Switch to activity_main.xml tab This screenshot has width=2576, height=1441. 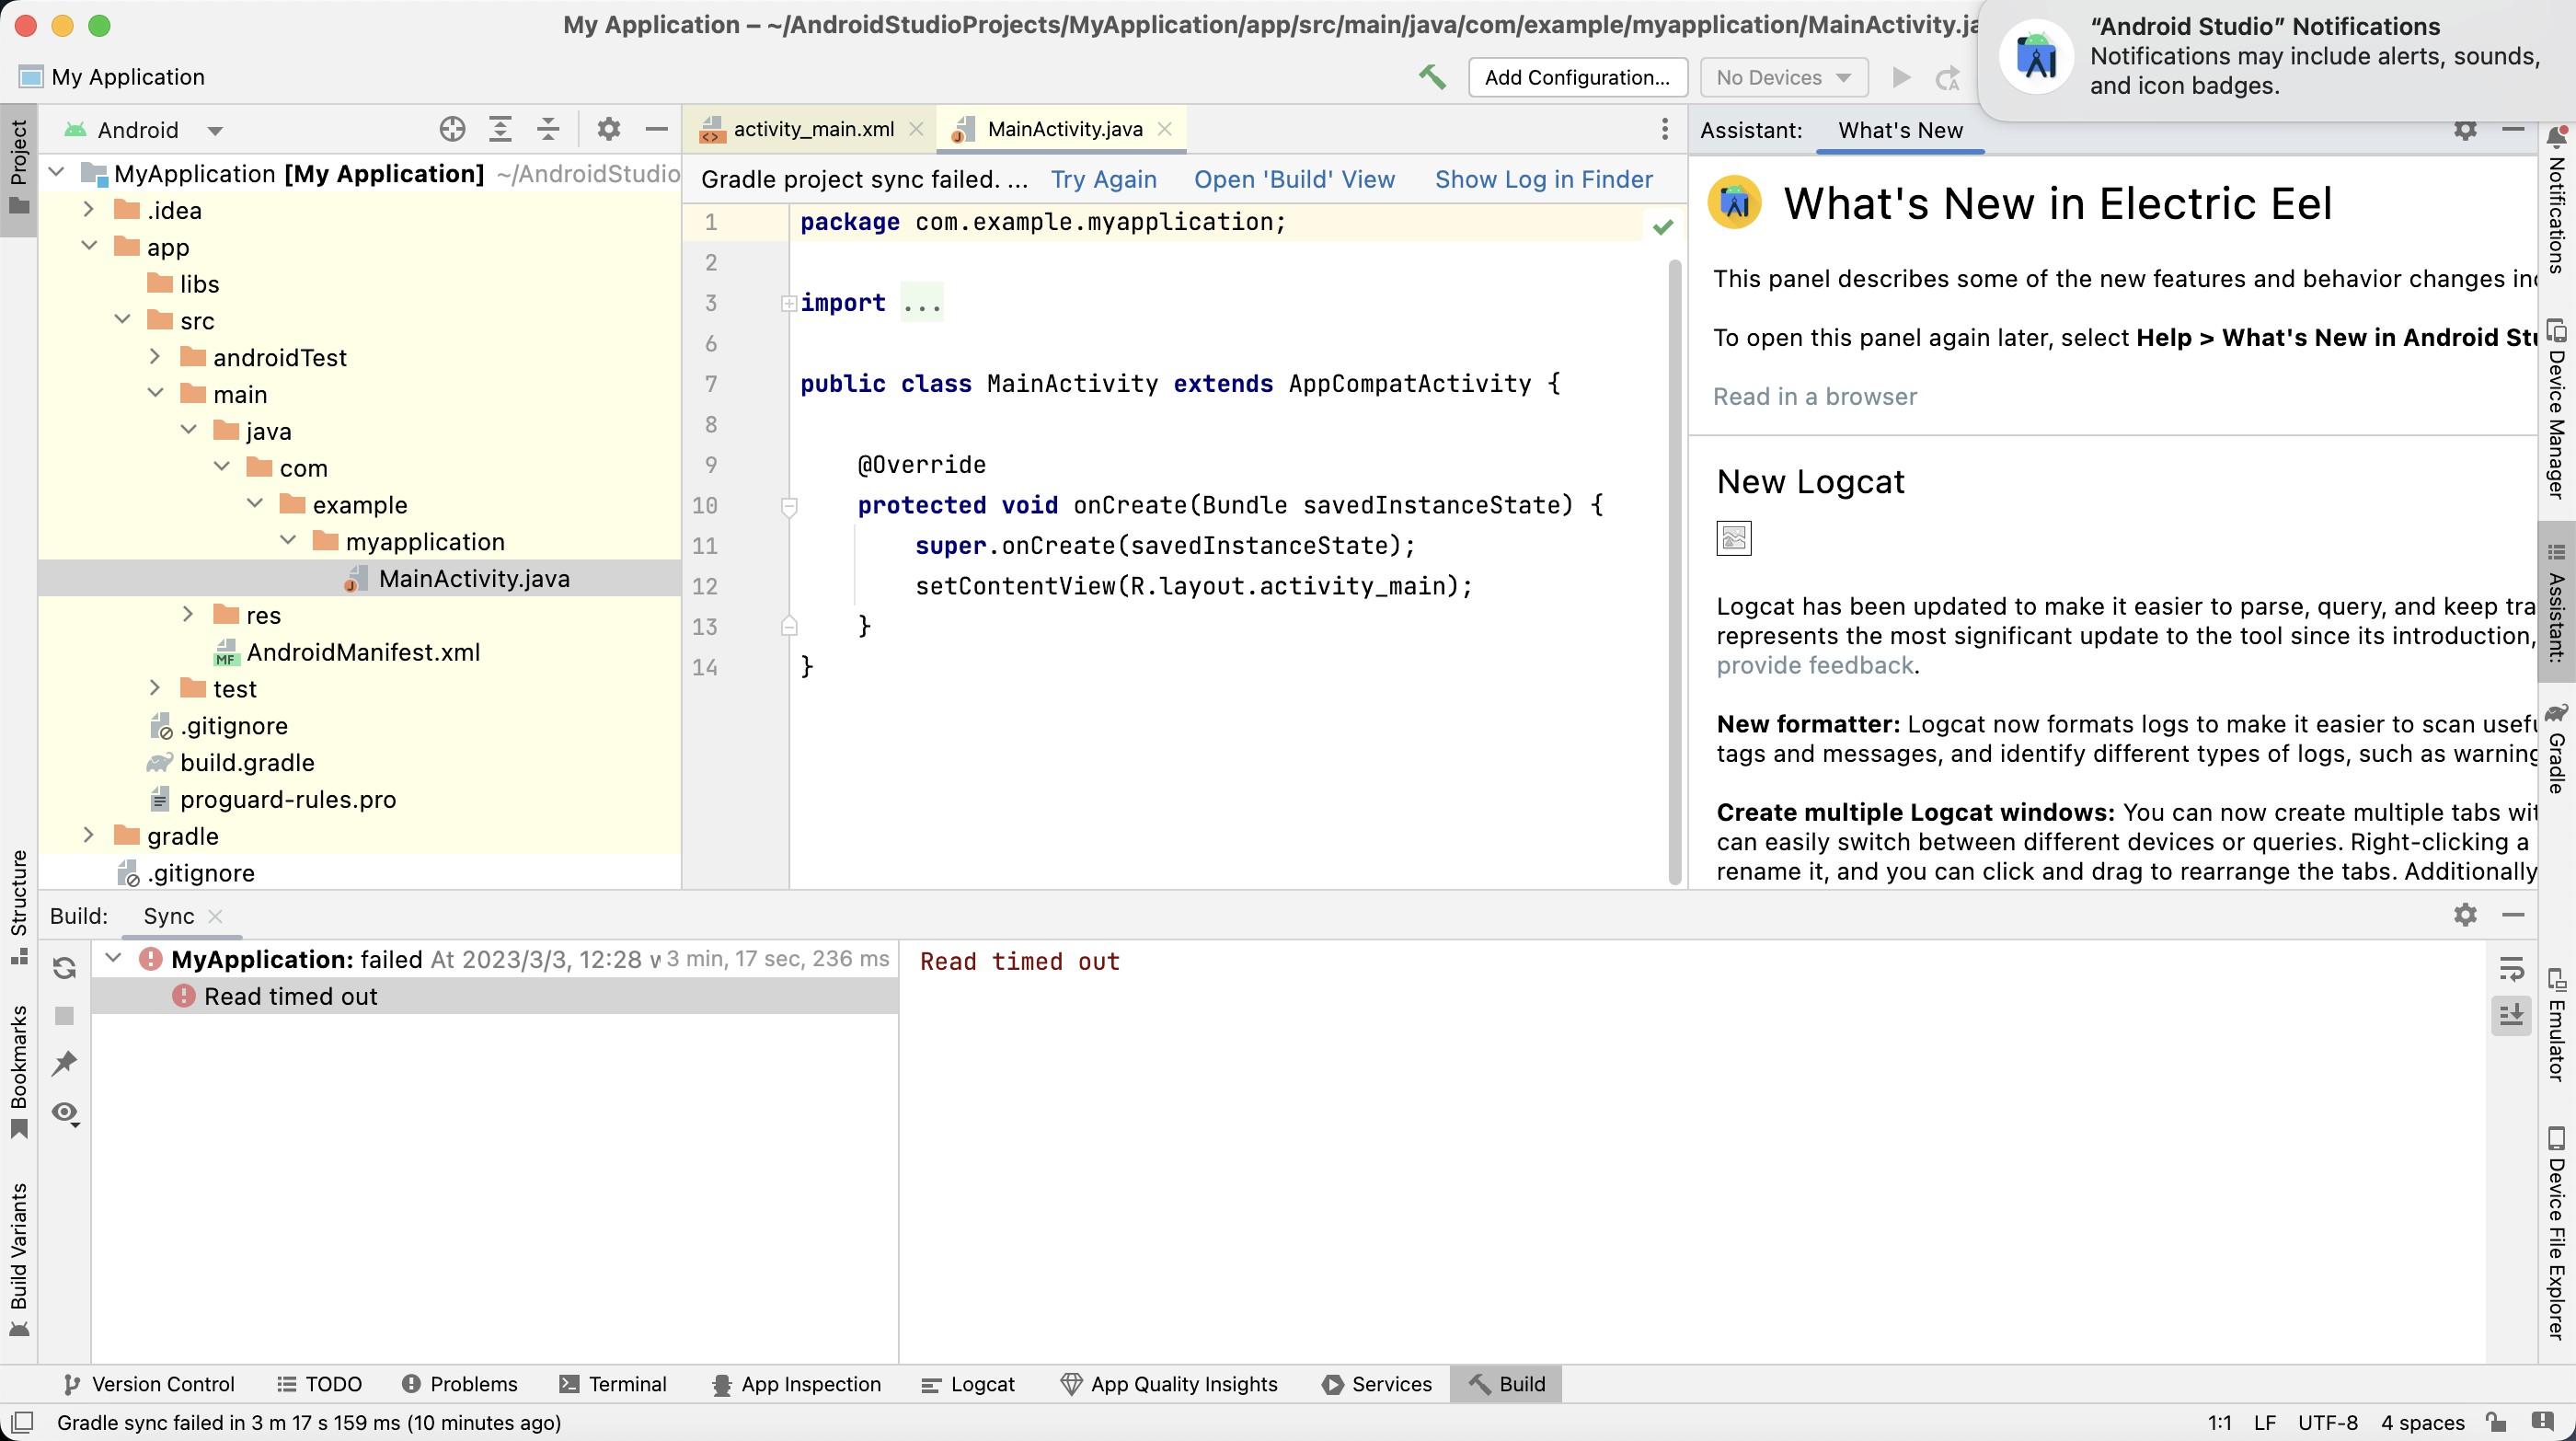[813, 129]
